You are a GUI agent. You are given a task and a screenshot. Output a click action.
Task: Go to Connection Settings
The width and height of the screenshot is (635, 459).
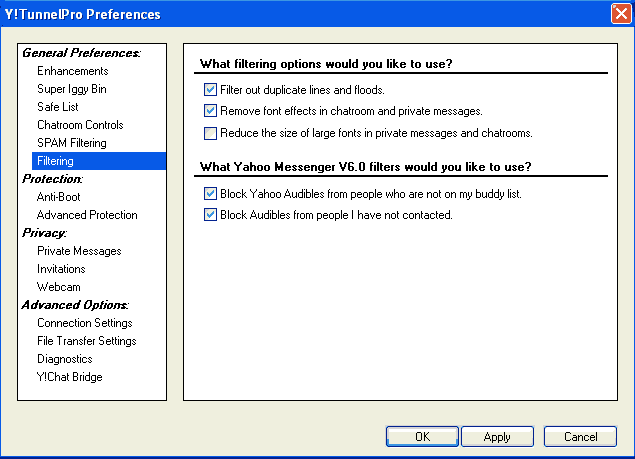click(85, 323)
